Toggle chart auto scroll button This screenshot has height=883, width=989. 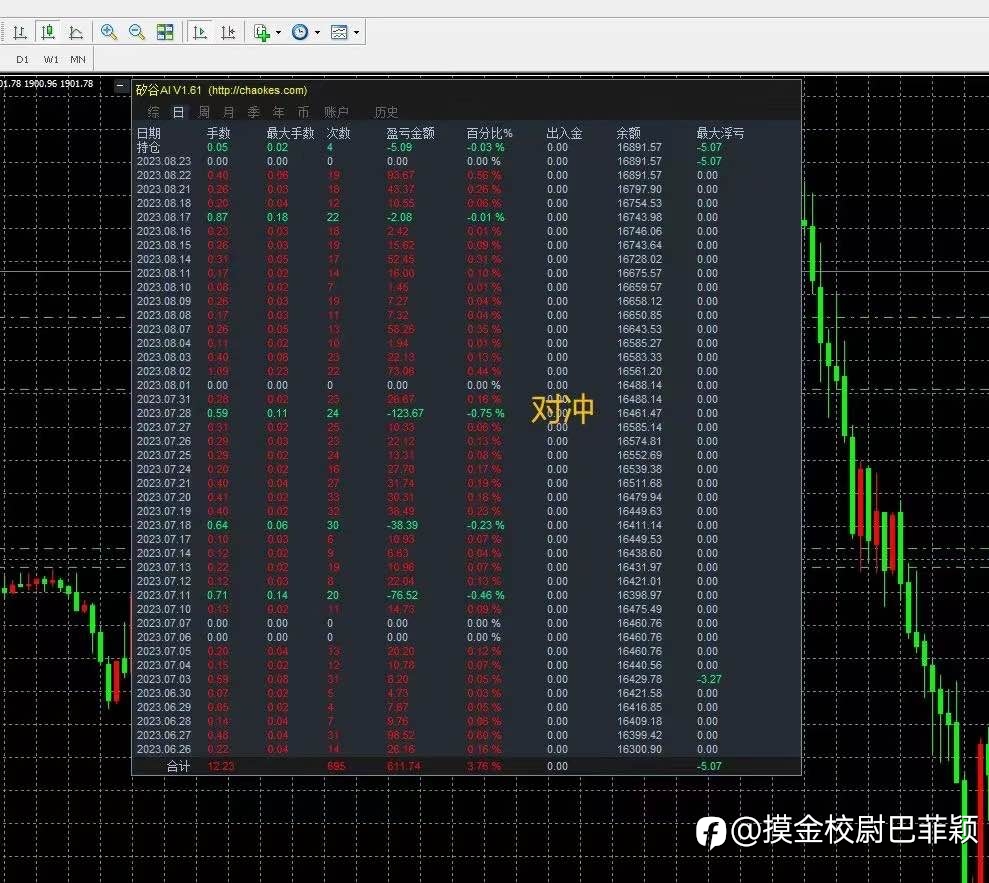pyautogui.click(x=201, y=32)
